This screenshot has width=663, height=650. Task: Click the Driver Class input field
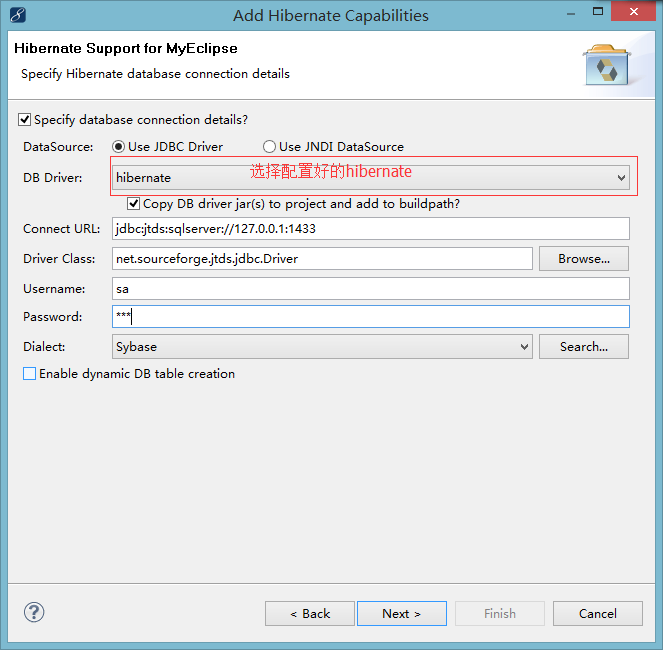point(322,259)
